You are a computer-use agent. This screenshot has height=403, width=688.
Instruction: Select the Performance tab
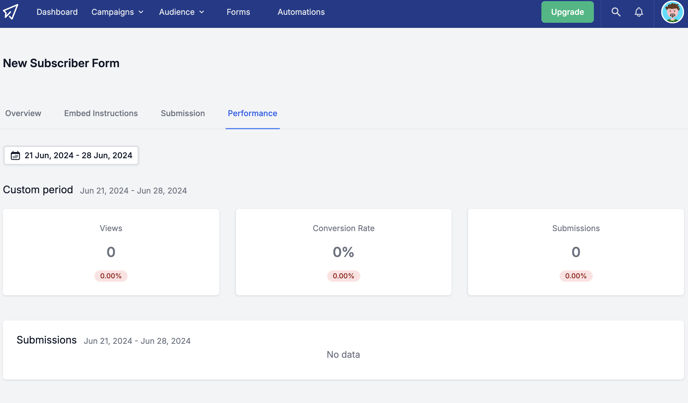click(x=252, y=113)
